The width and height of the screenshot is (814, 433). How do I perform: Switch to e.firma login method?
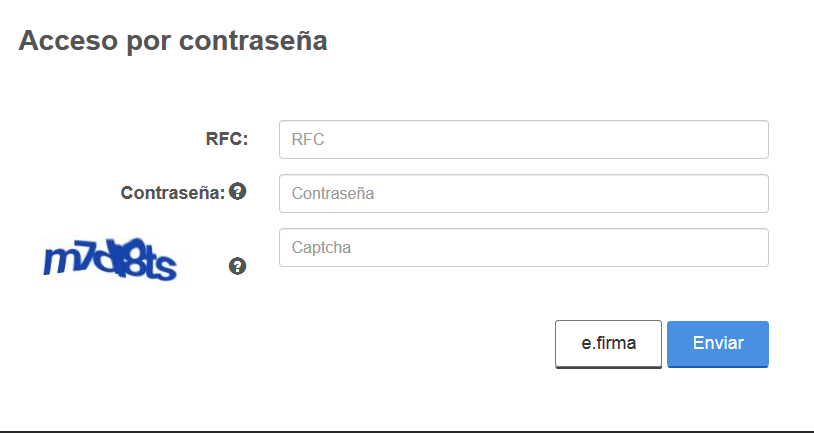[608, 344]
